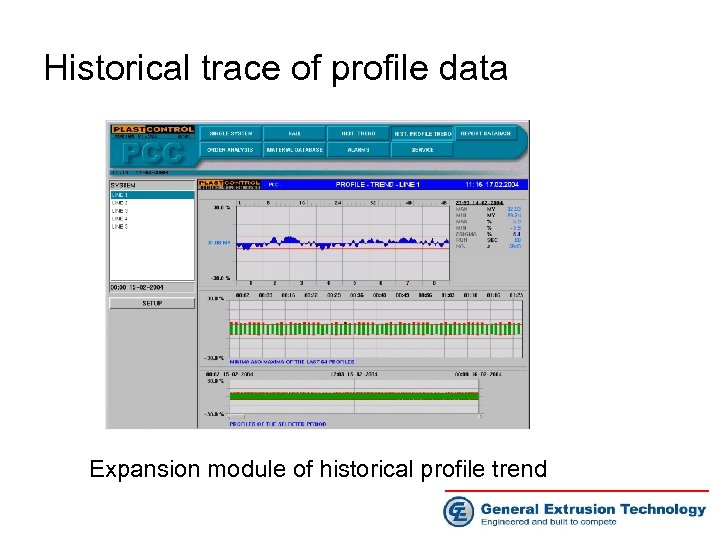Click the green selected period overview chart
The image size is (720, 540).
point(354,396)
